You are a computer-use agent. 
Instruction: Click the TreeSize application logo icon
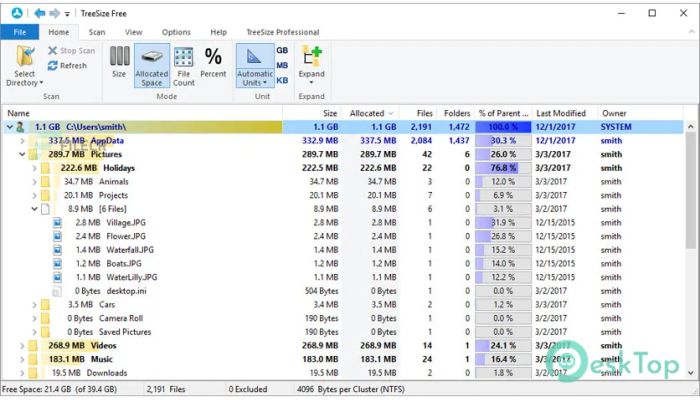coord(17,13)
